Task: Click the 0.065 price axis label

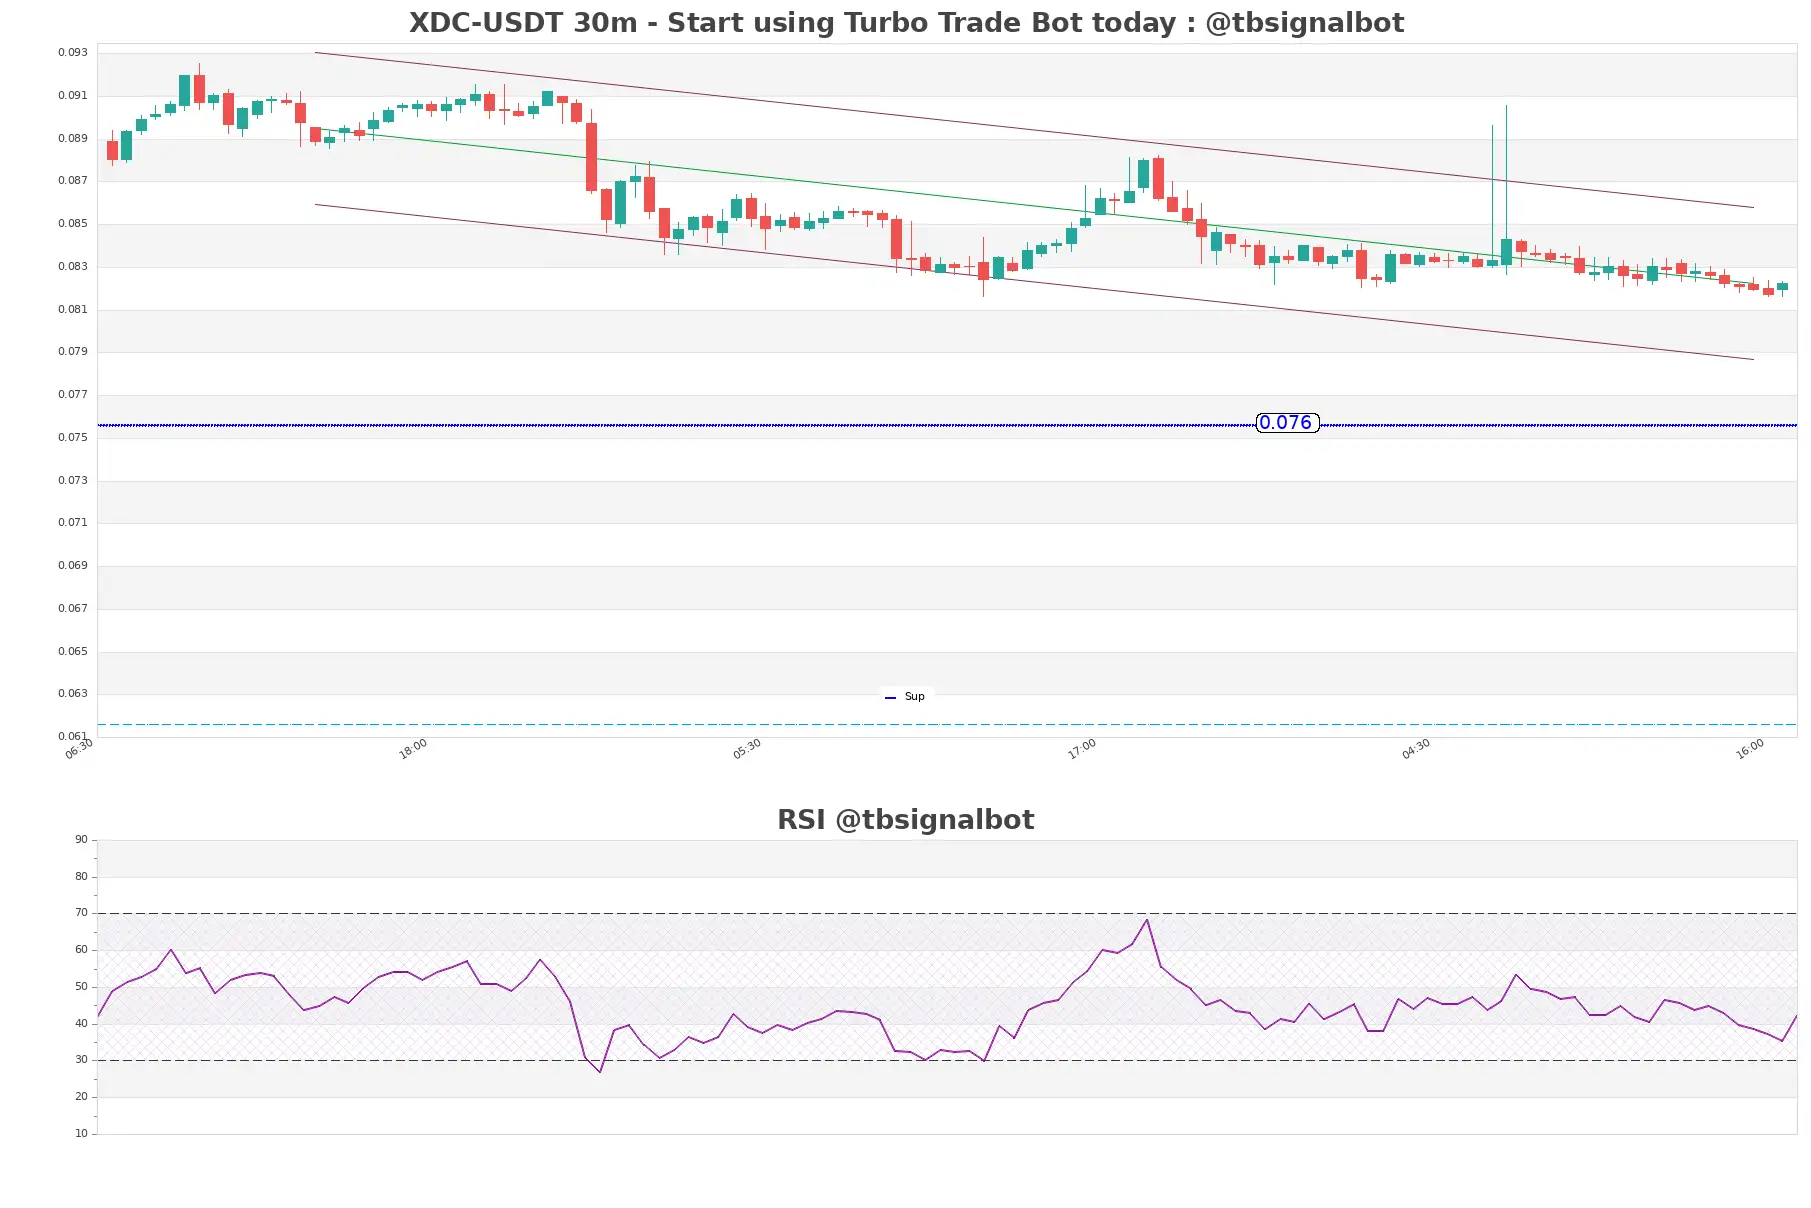Action: (73, 652)
